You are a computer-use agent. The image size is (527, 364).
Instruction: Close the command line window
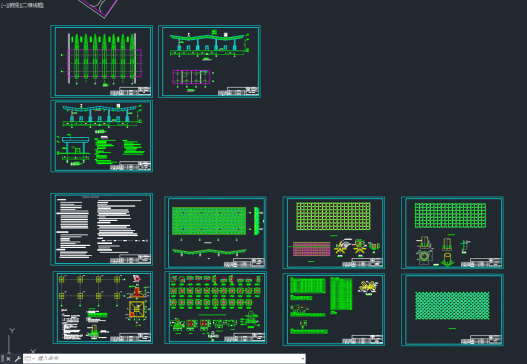(x=8, y=359)
